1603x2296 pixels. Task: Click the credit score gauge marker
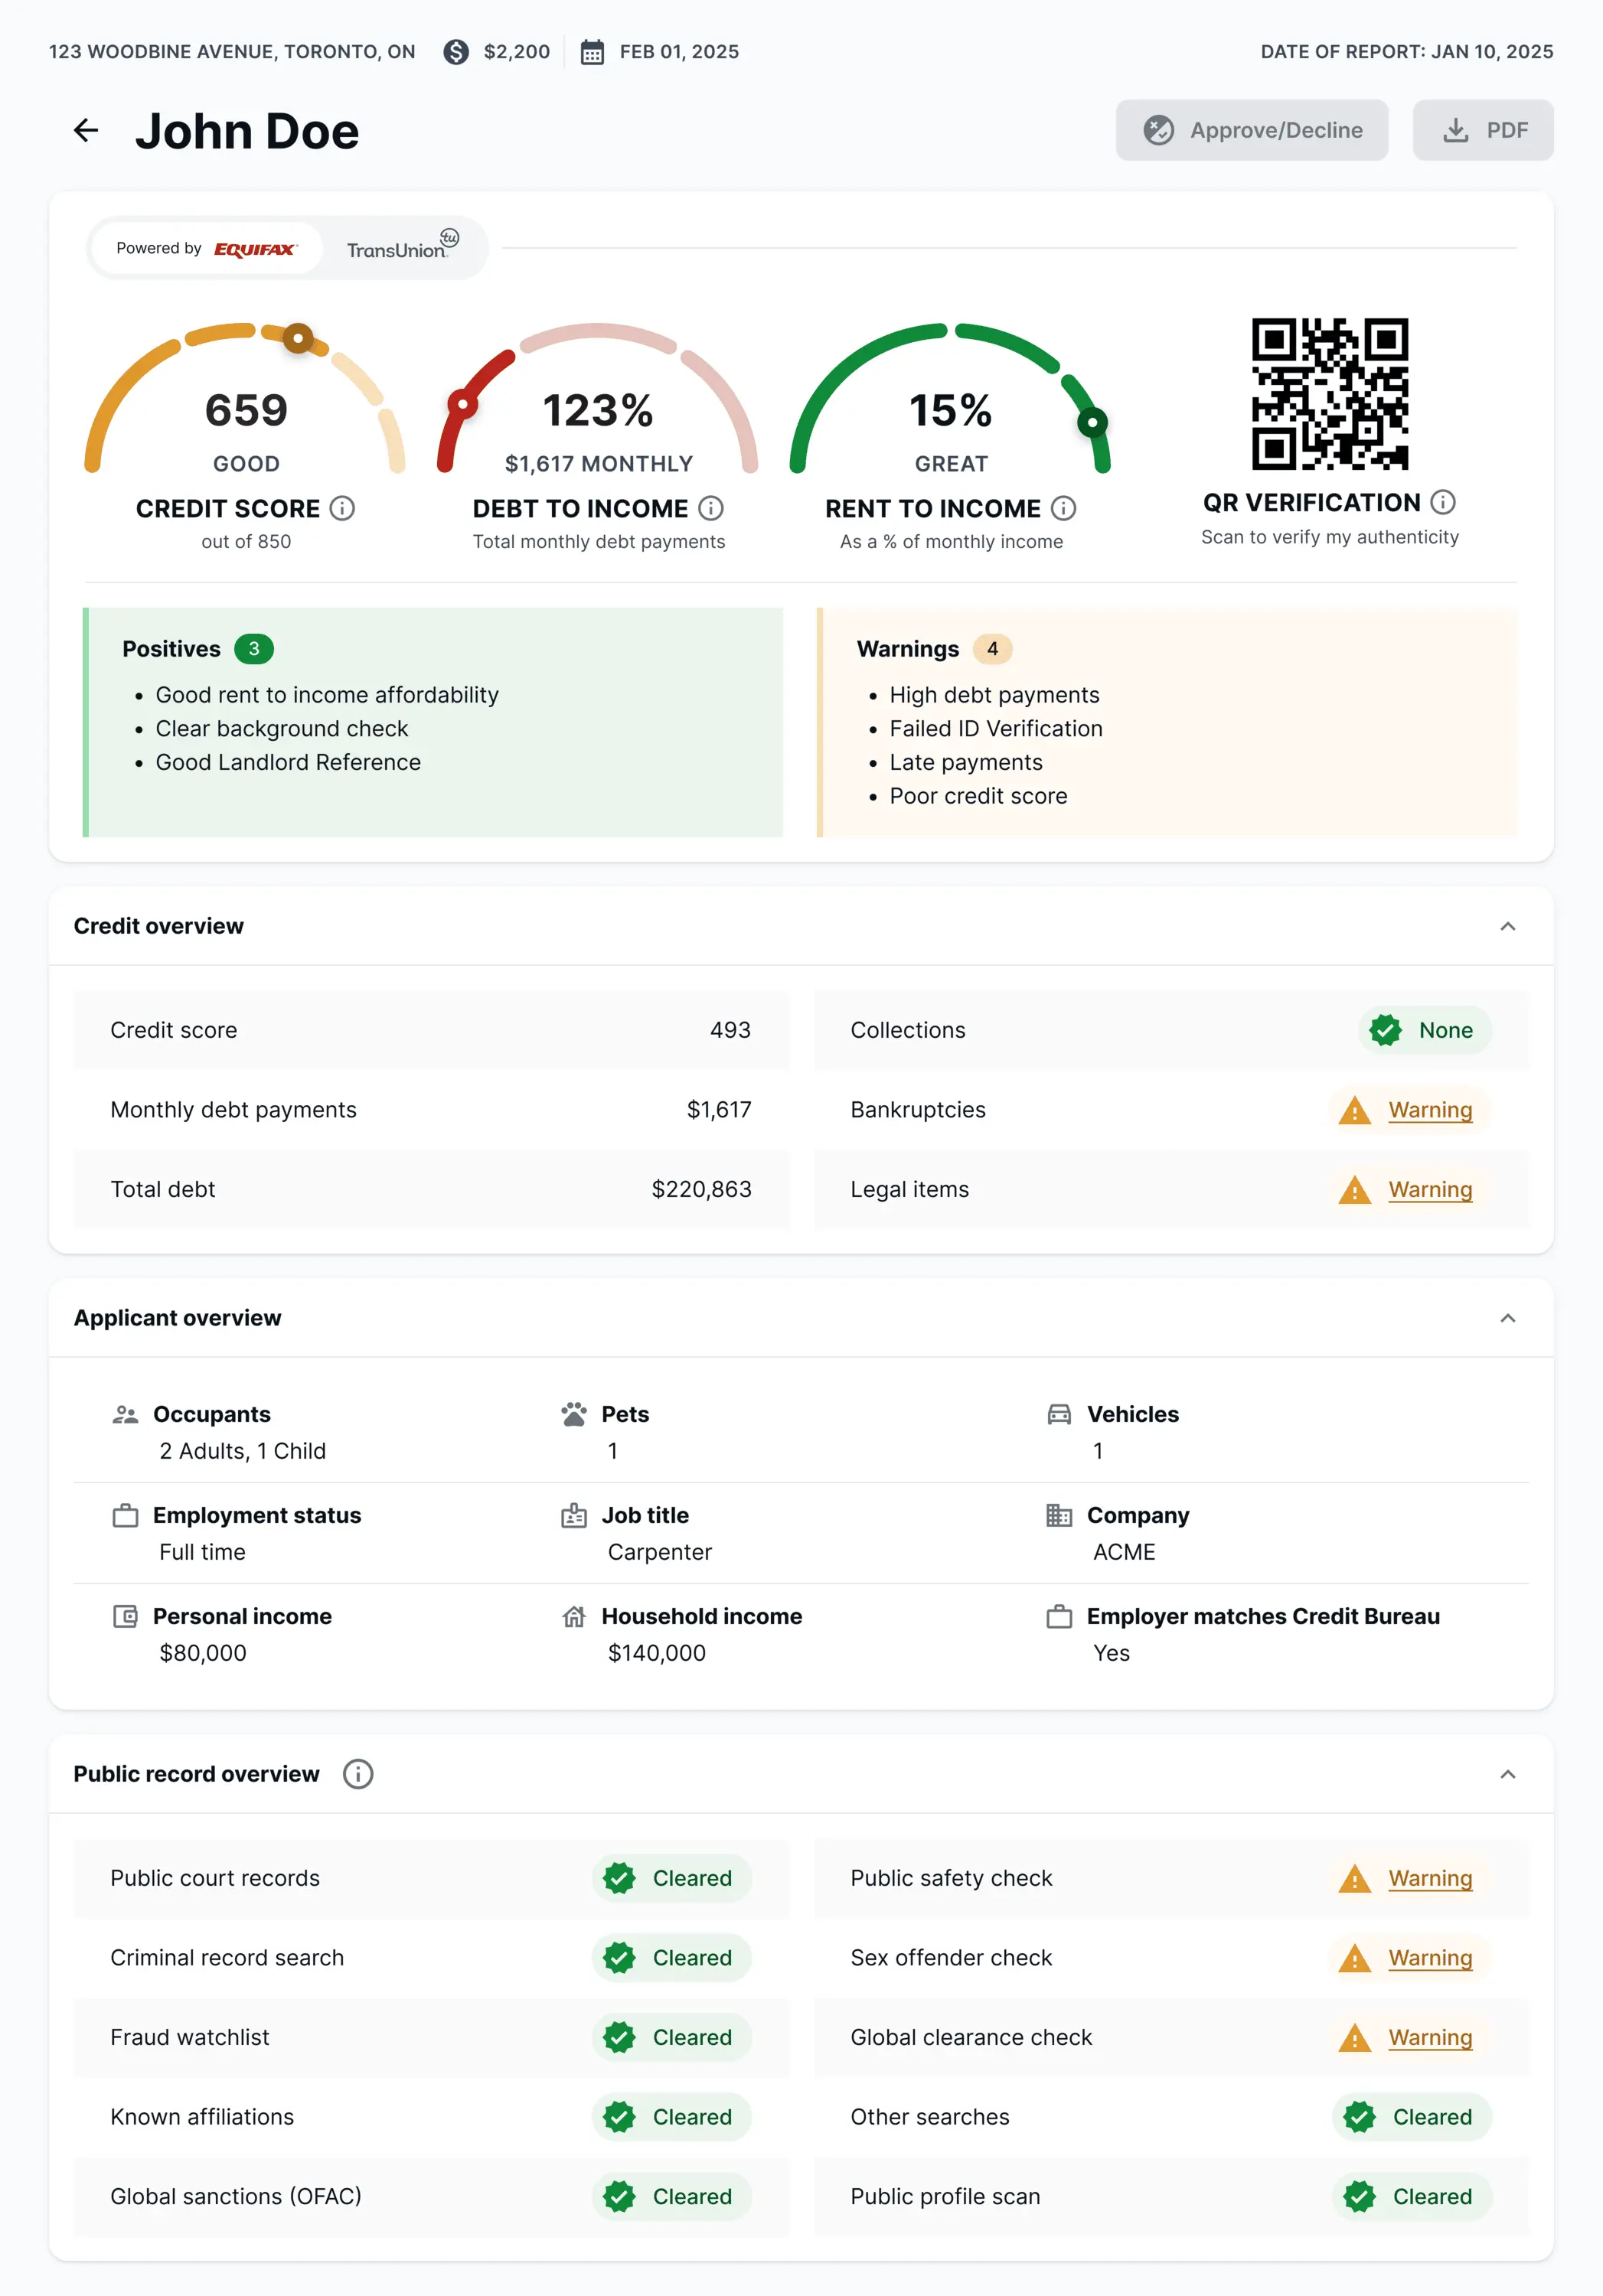tap(298, 338)
